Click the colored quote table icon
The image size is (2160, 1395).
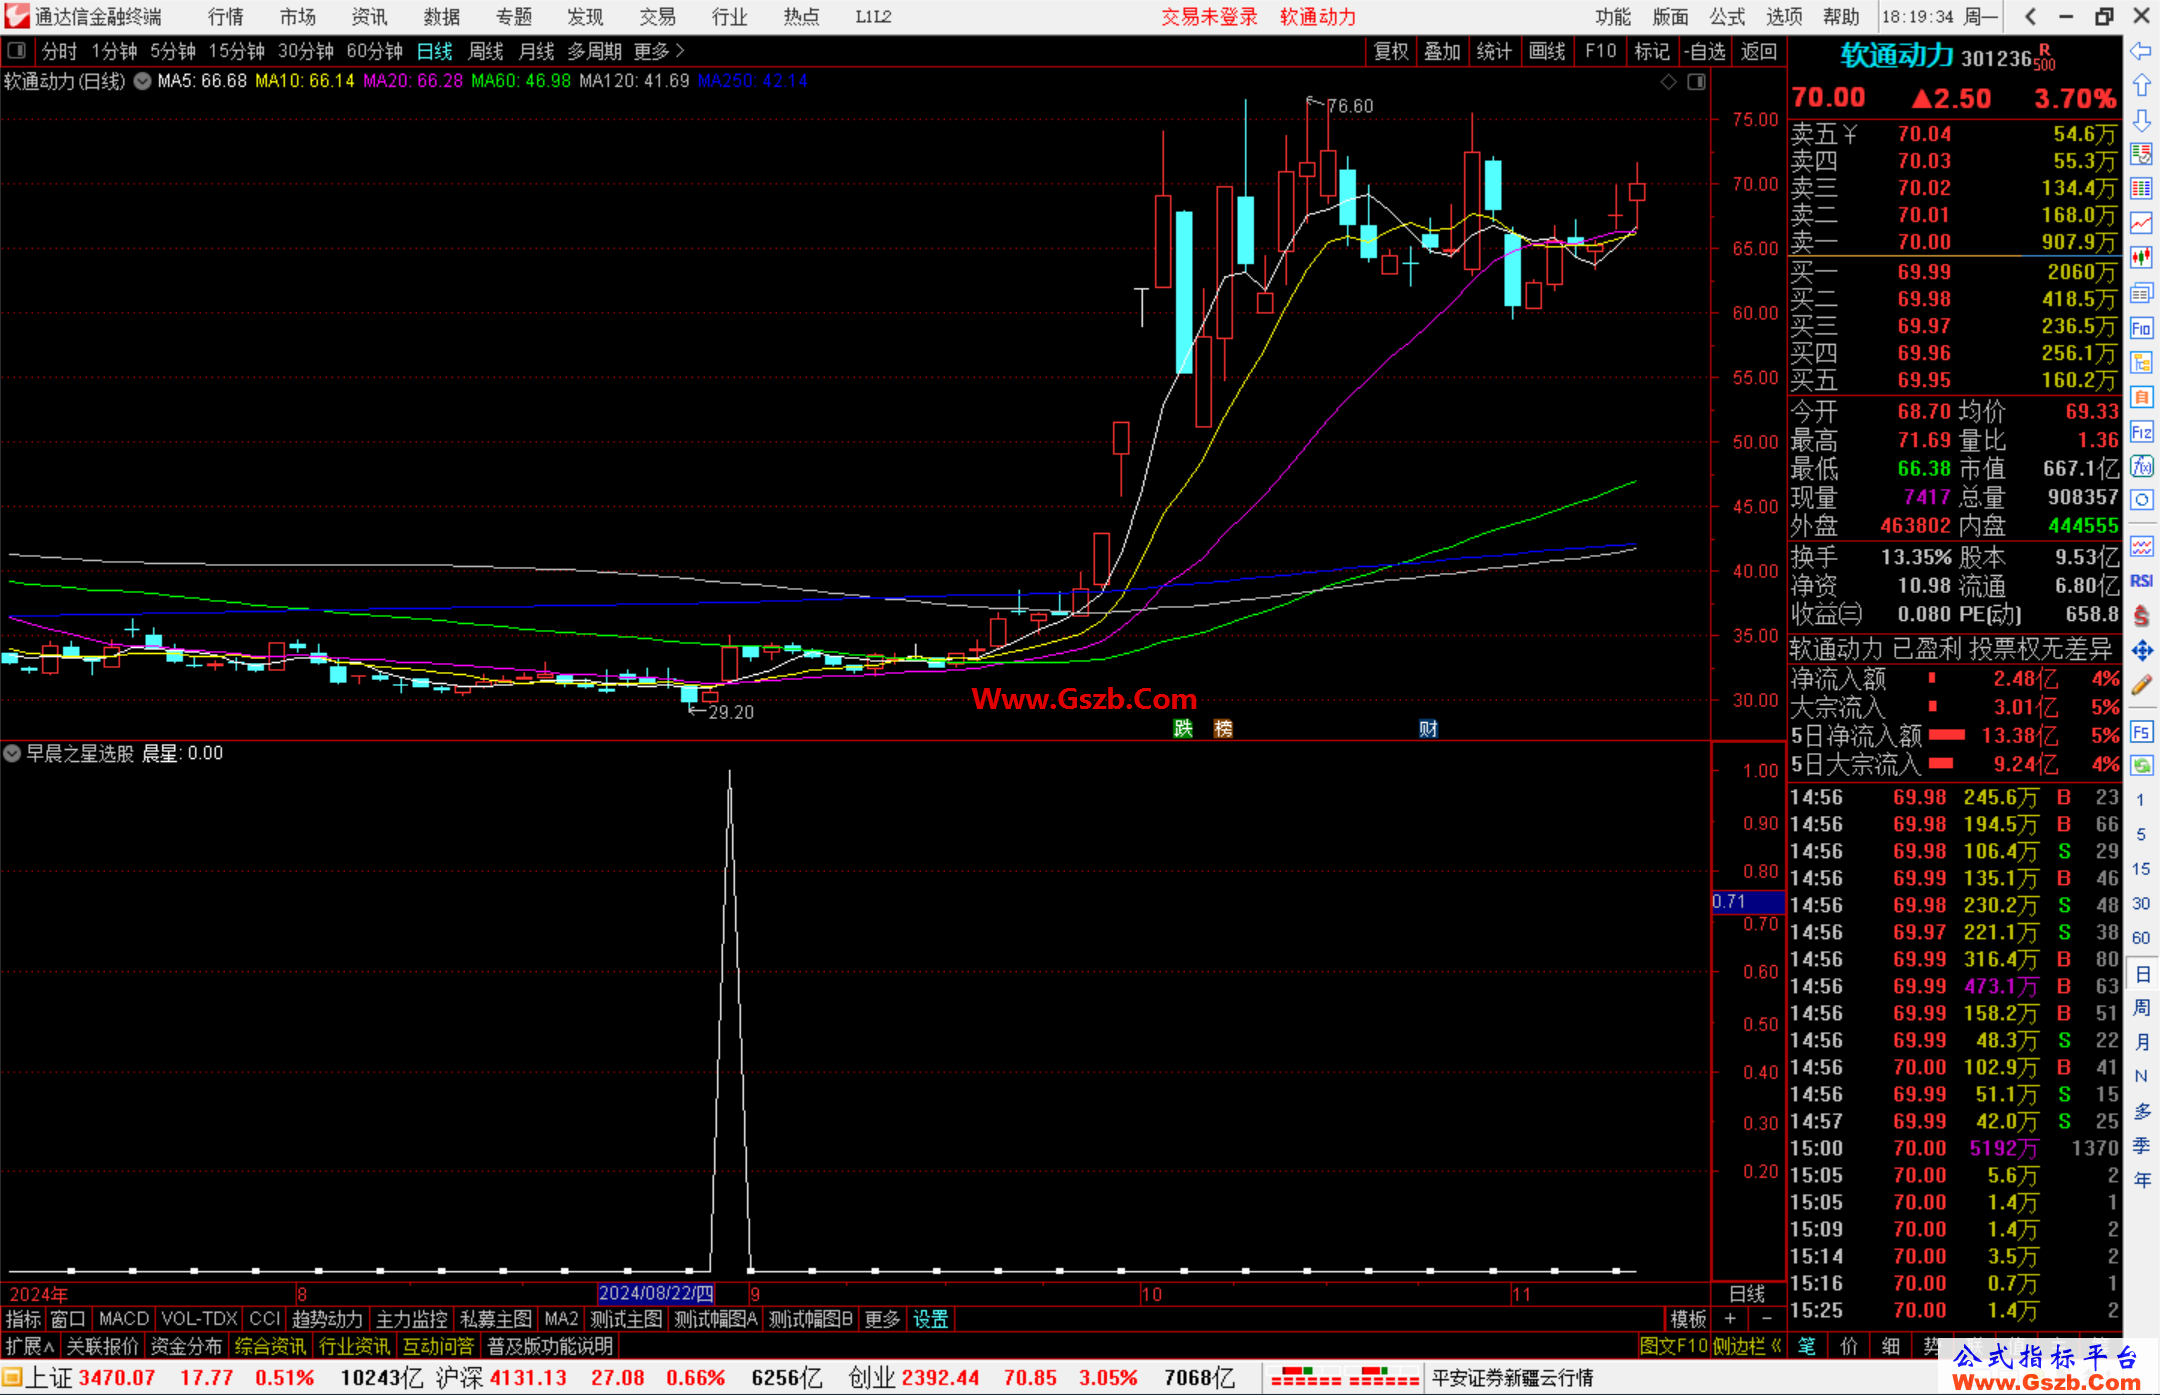[2141, 189]
